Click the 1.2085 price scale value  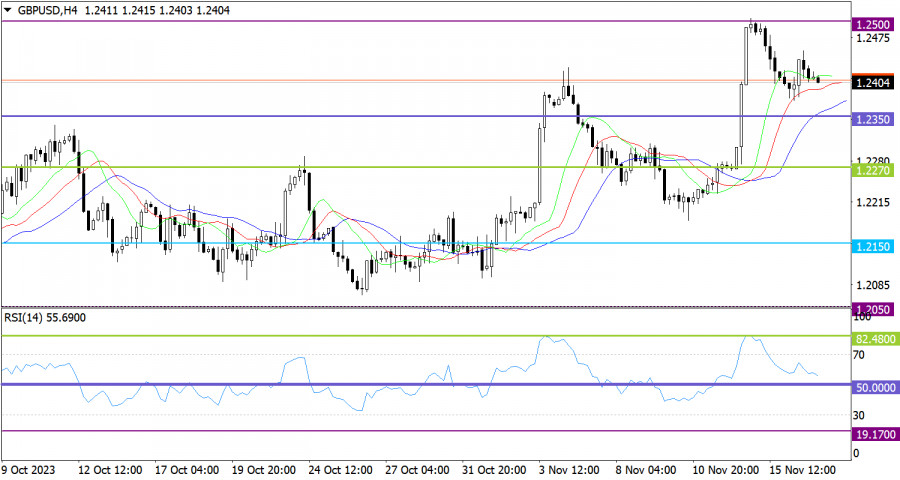pyautogui.click(x=872, y=285)
